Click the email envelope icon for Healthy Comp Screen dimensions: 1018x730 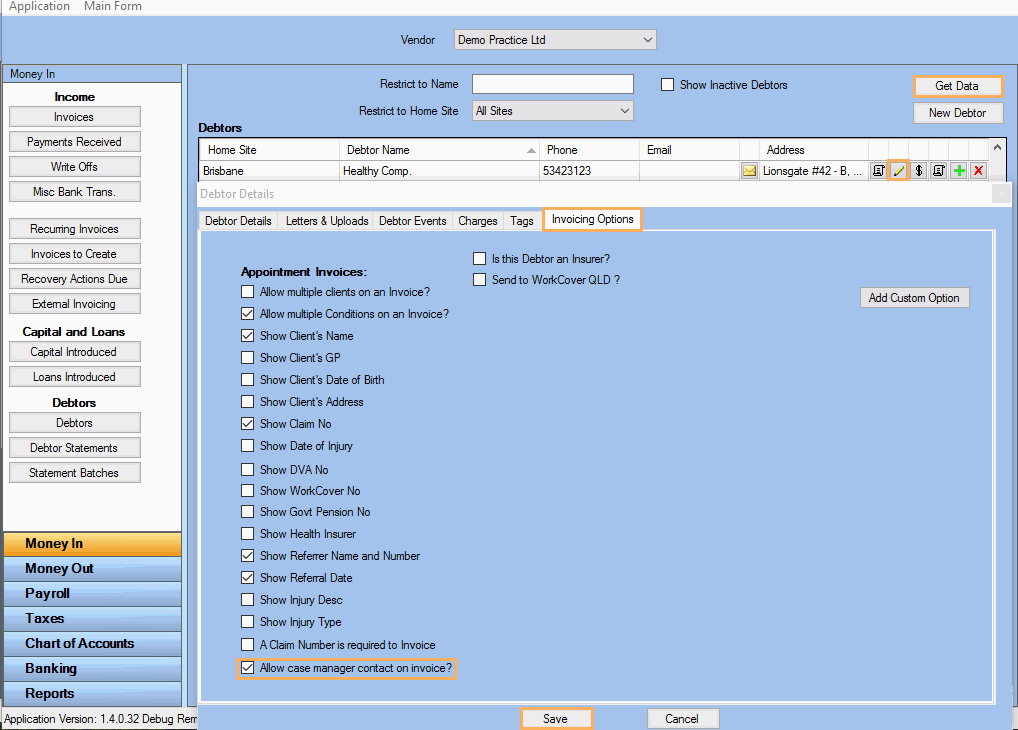(x=750, y=171)
